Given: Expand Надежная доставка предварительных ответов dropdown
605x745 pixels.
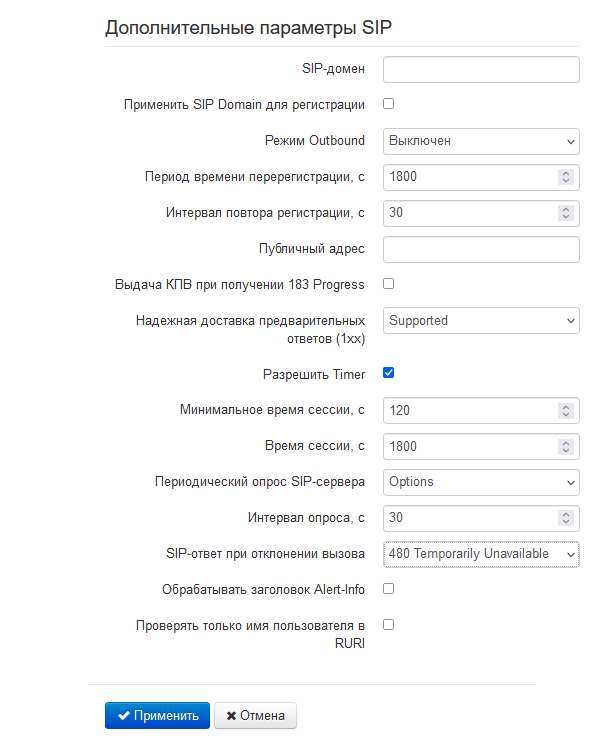Looking at the screenshot, I should (481, 321).
